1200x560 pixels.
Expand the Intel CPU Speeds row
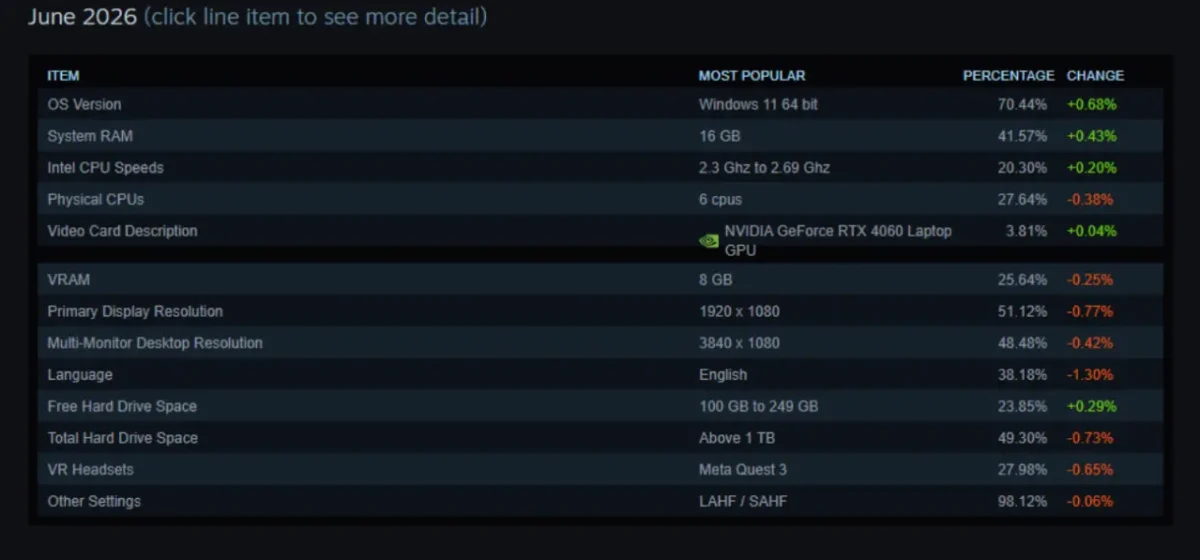pos(600,168)
